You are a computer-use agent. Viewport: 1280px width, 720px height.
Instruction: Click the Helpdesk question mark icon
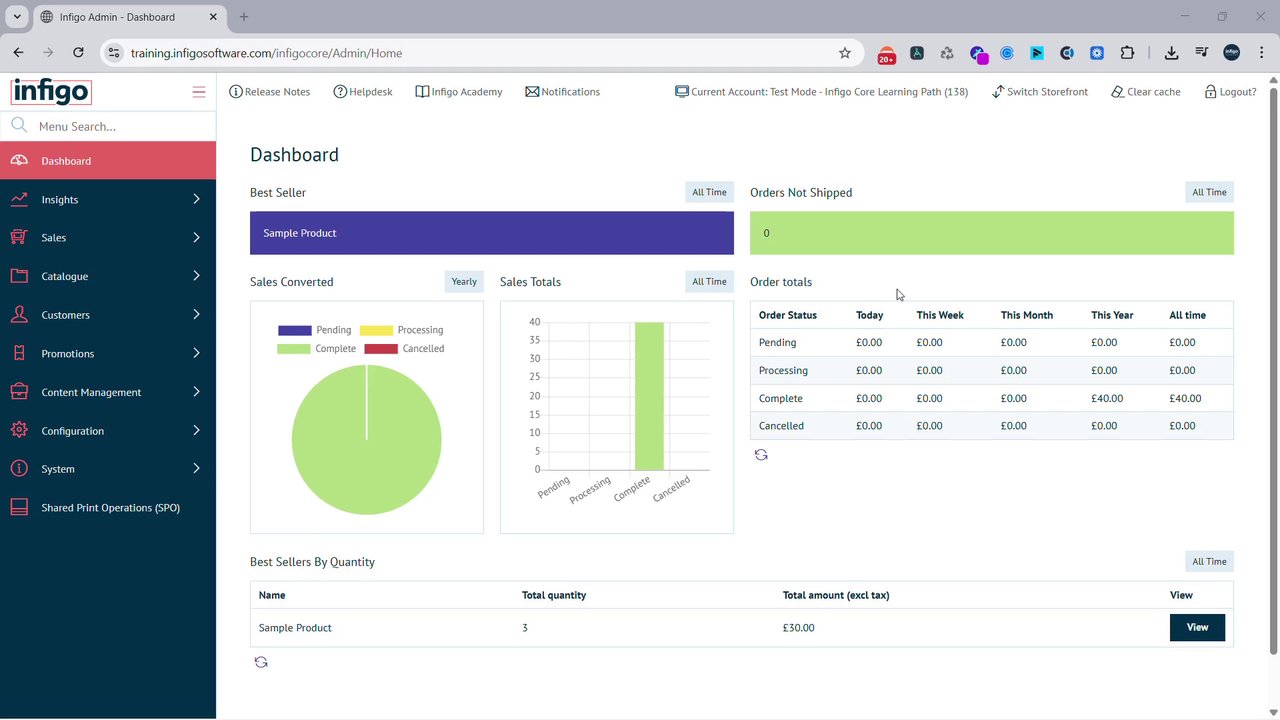tap(340, 92)
